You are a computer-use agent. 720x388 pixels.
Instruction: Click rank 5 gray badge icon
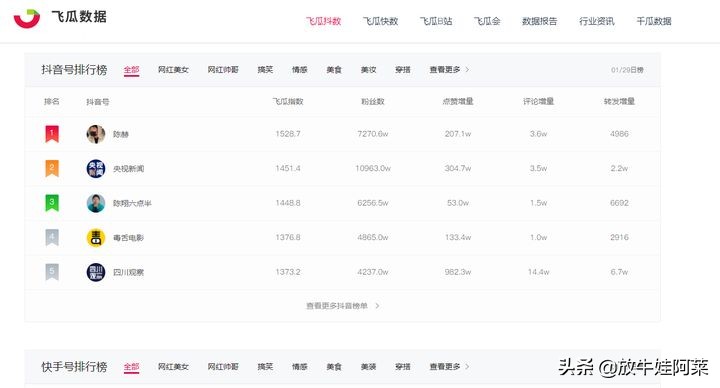tap(52, 272)
